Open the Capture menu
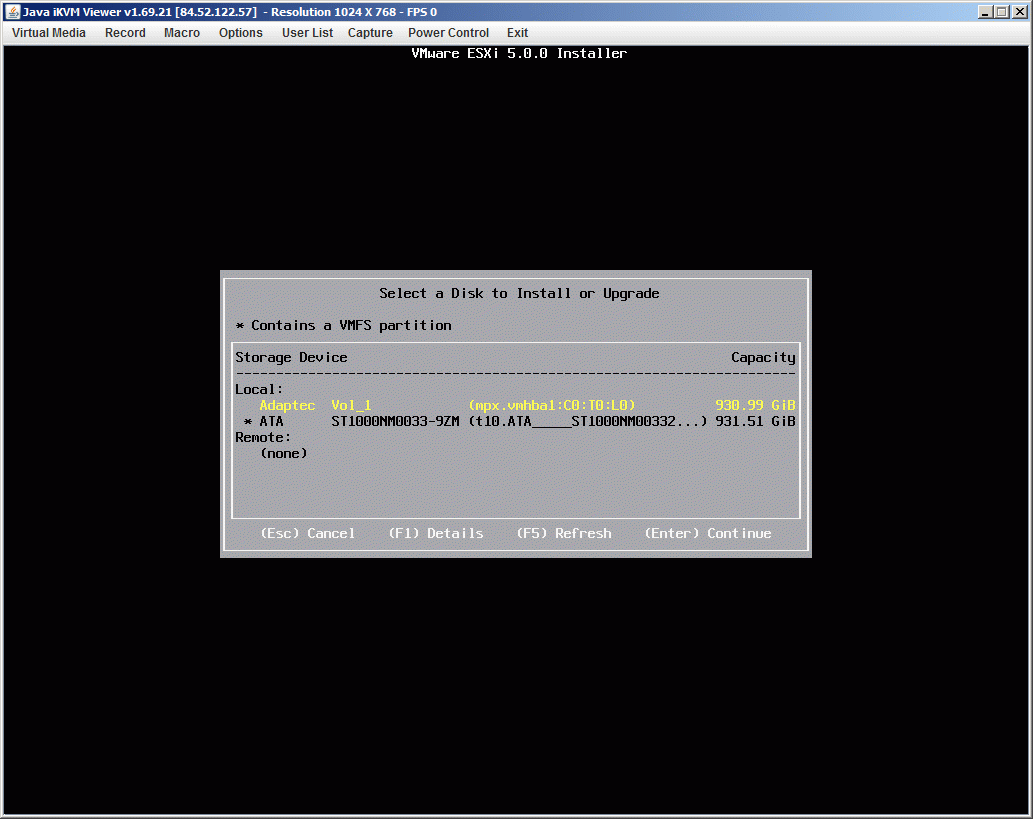The image size is (1033, 819). pos(370,33)
